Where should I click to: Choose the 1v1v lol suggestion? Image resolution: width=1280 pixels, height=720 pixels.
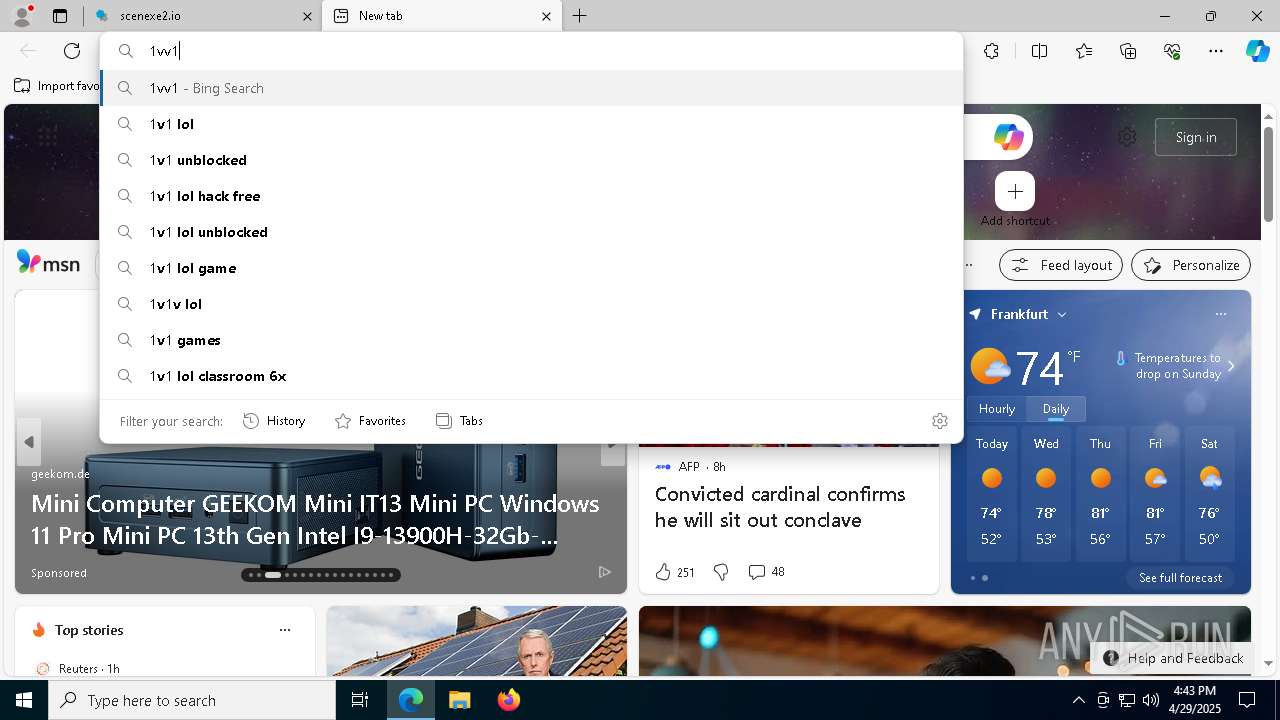point(531,304)
